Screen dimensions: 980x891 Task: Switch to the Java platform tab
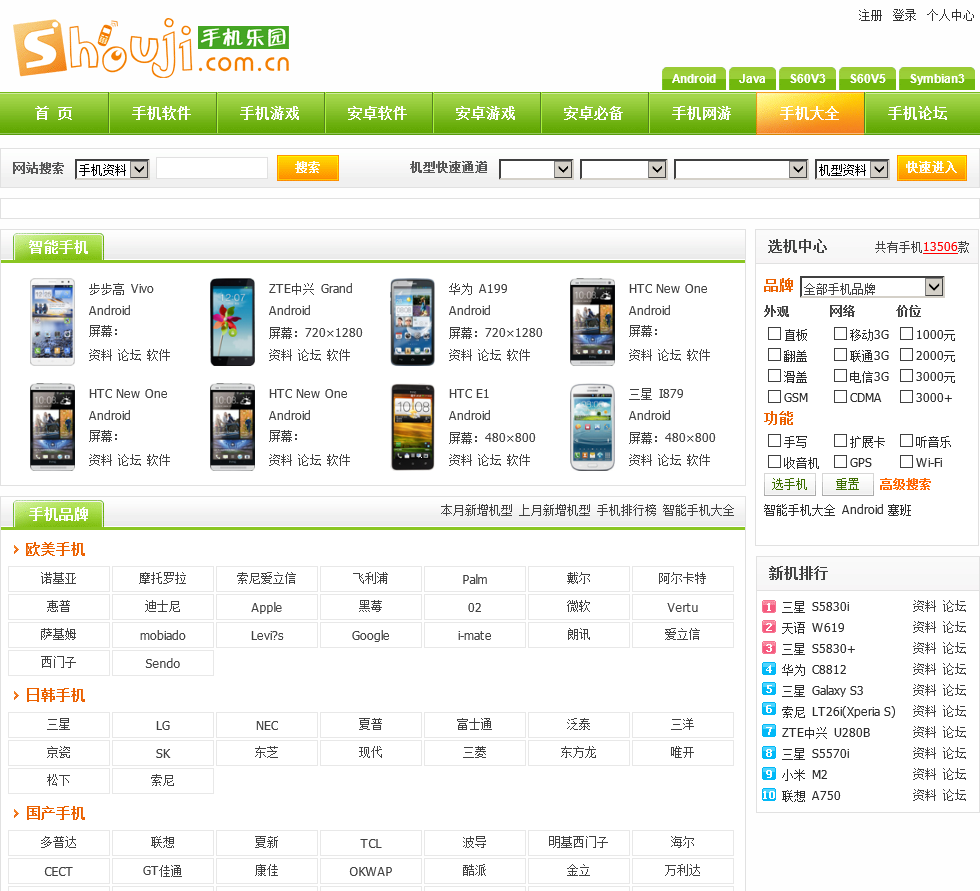coord(752,79)
